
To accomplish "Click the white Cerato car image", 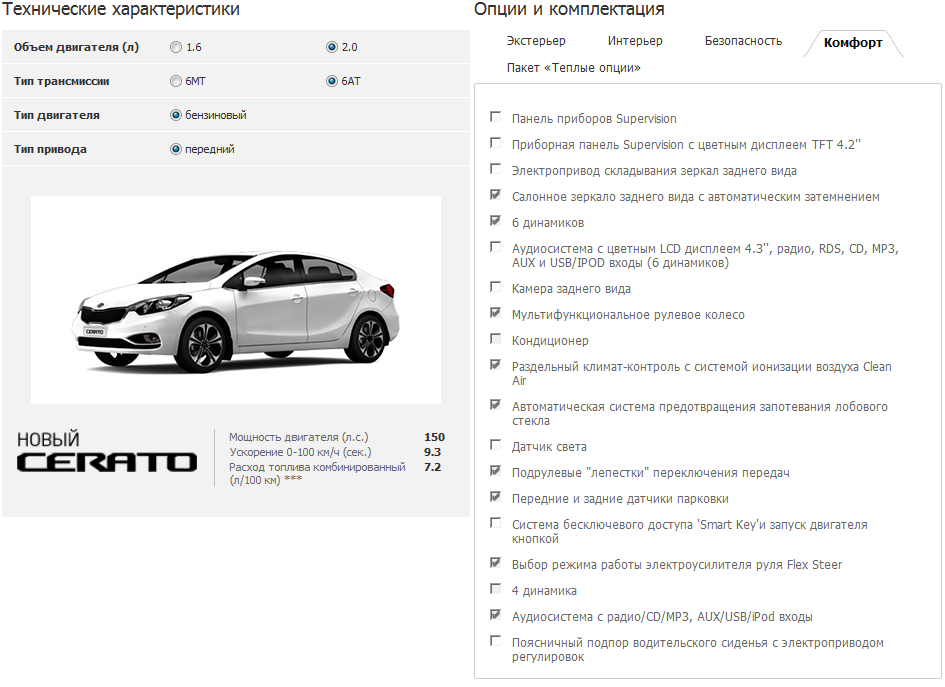I will 236,300.
